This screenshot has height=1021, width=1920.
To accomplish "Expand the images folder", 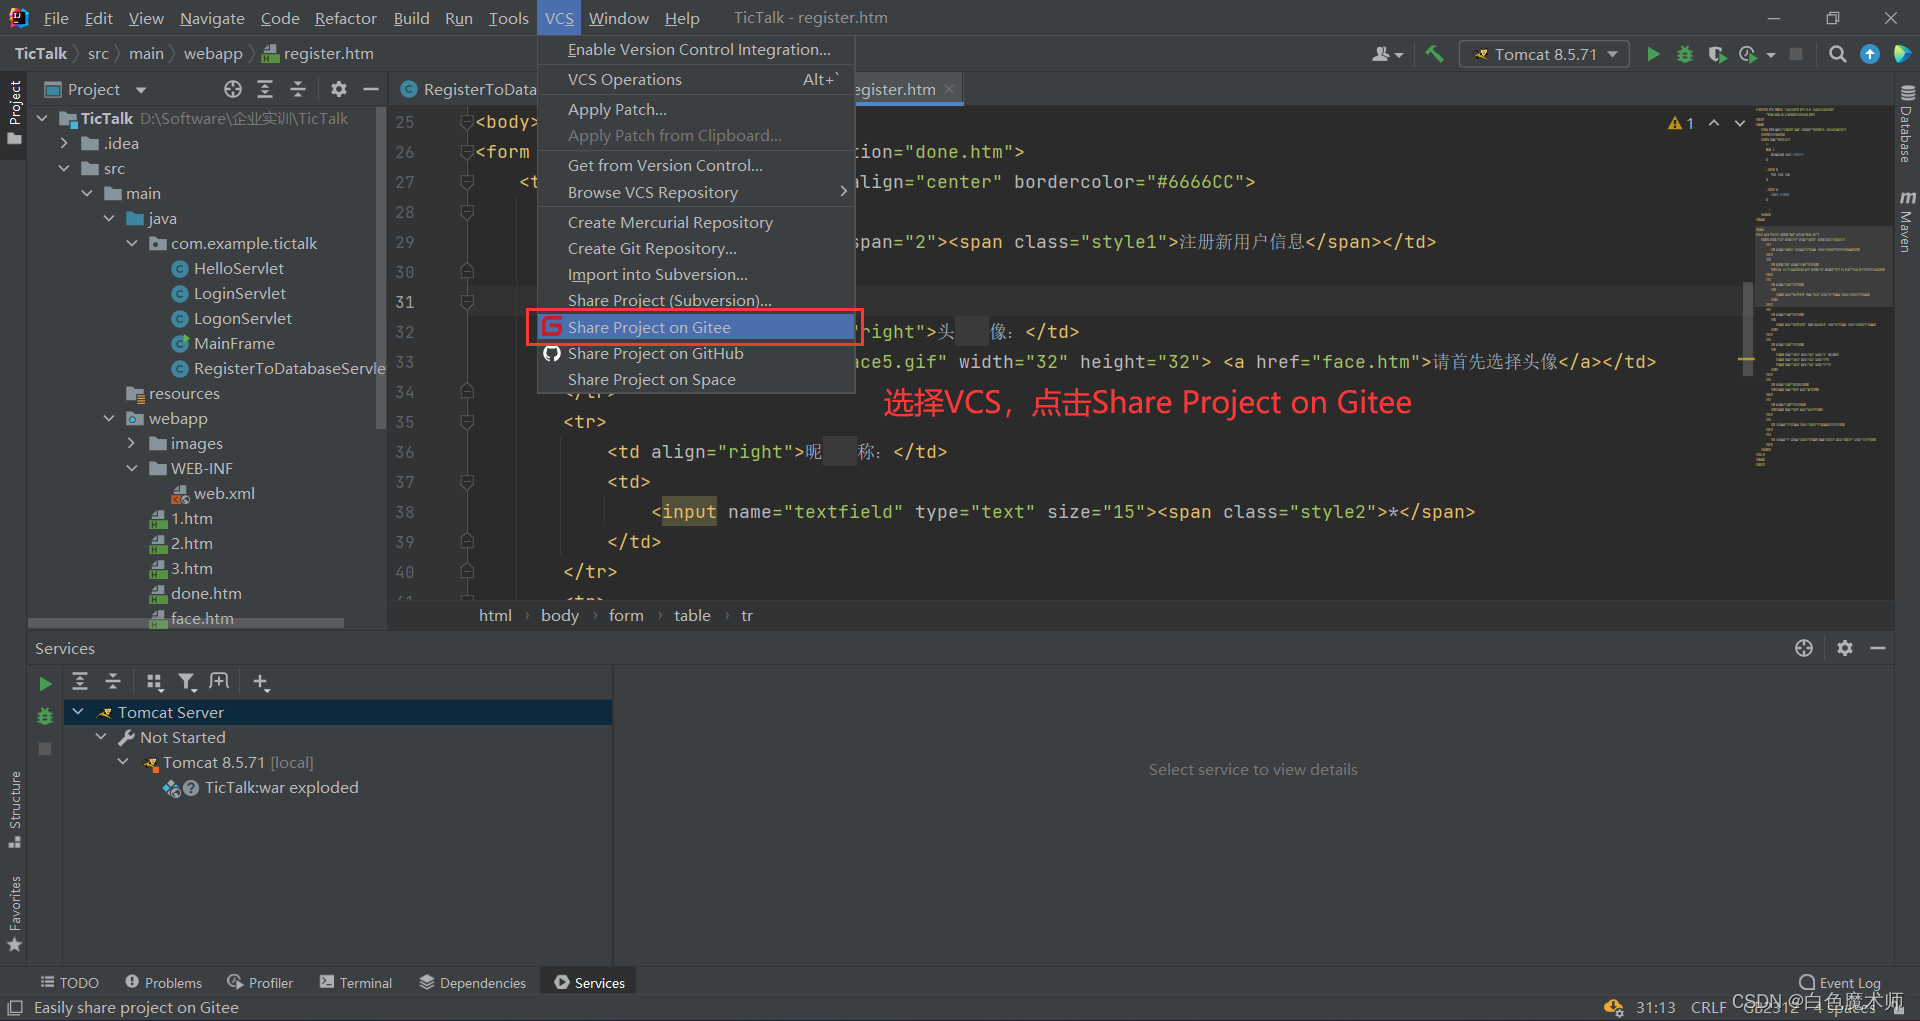I will click(x=132, y=443).
